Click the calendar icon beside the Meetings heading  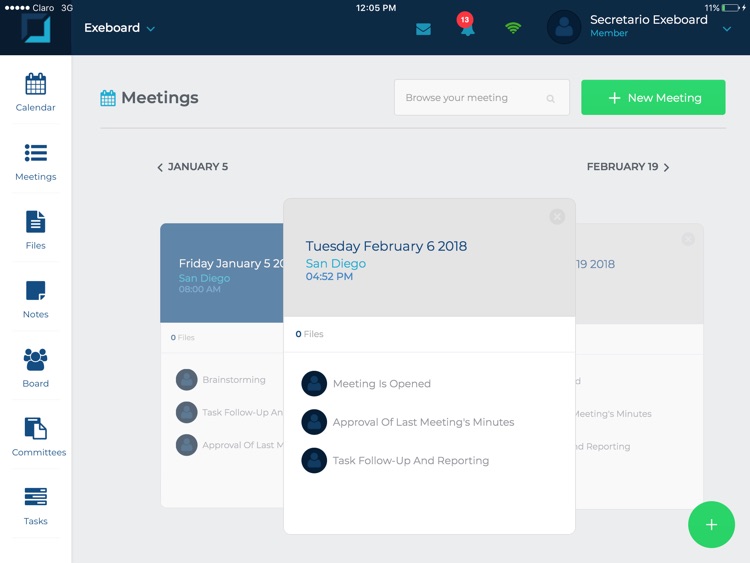[x=108, y=98]
